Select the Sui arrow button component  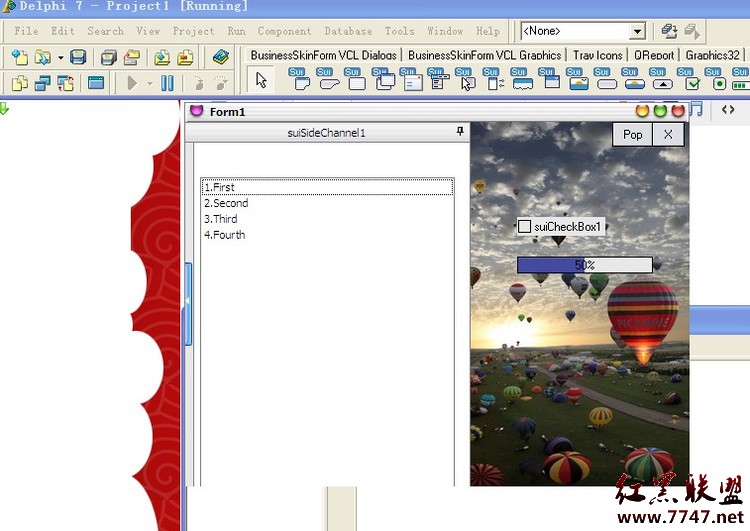tap(661, 79)
